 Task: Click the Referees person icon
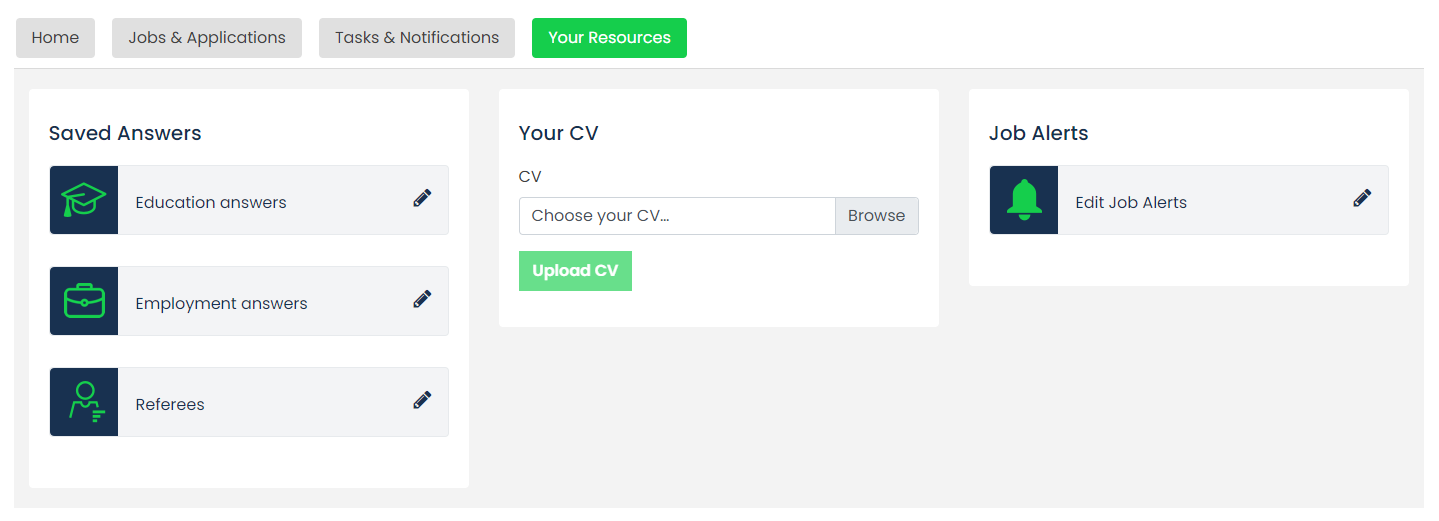point(84,402)
